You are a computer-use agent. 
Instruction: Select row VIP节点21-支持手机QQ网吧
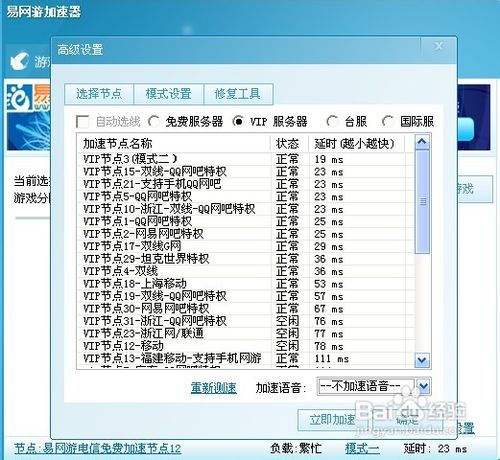(246, 184)
